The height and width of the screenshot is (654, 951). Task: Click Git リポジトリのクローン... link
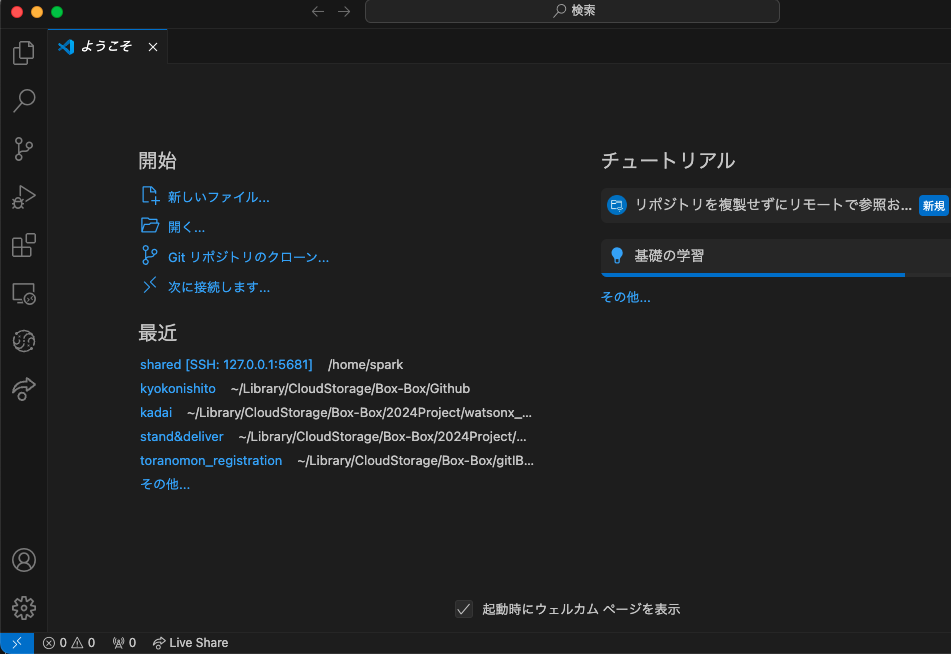tap(248, 257)
